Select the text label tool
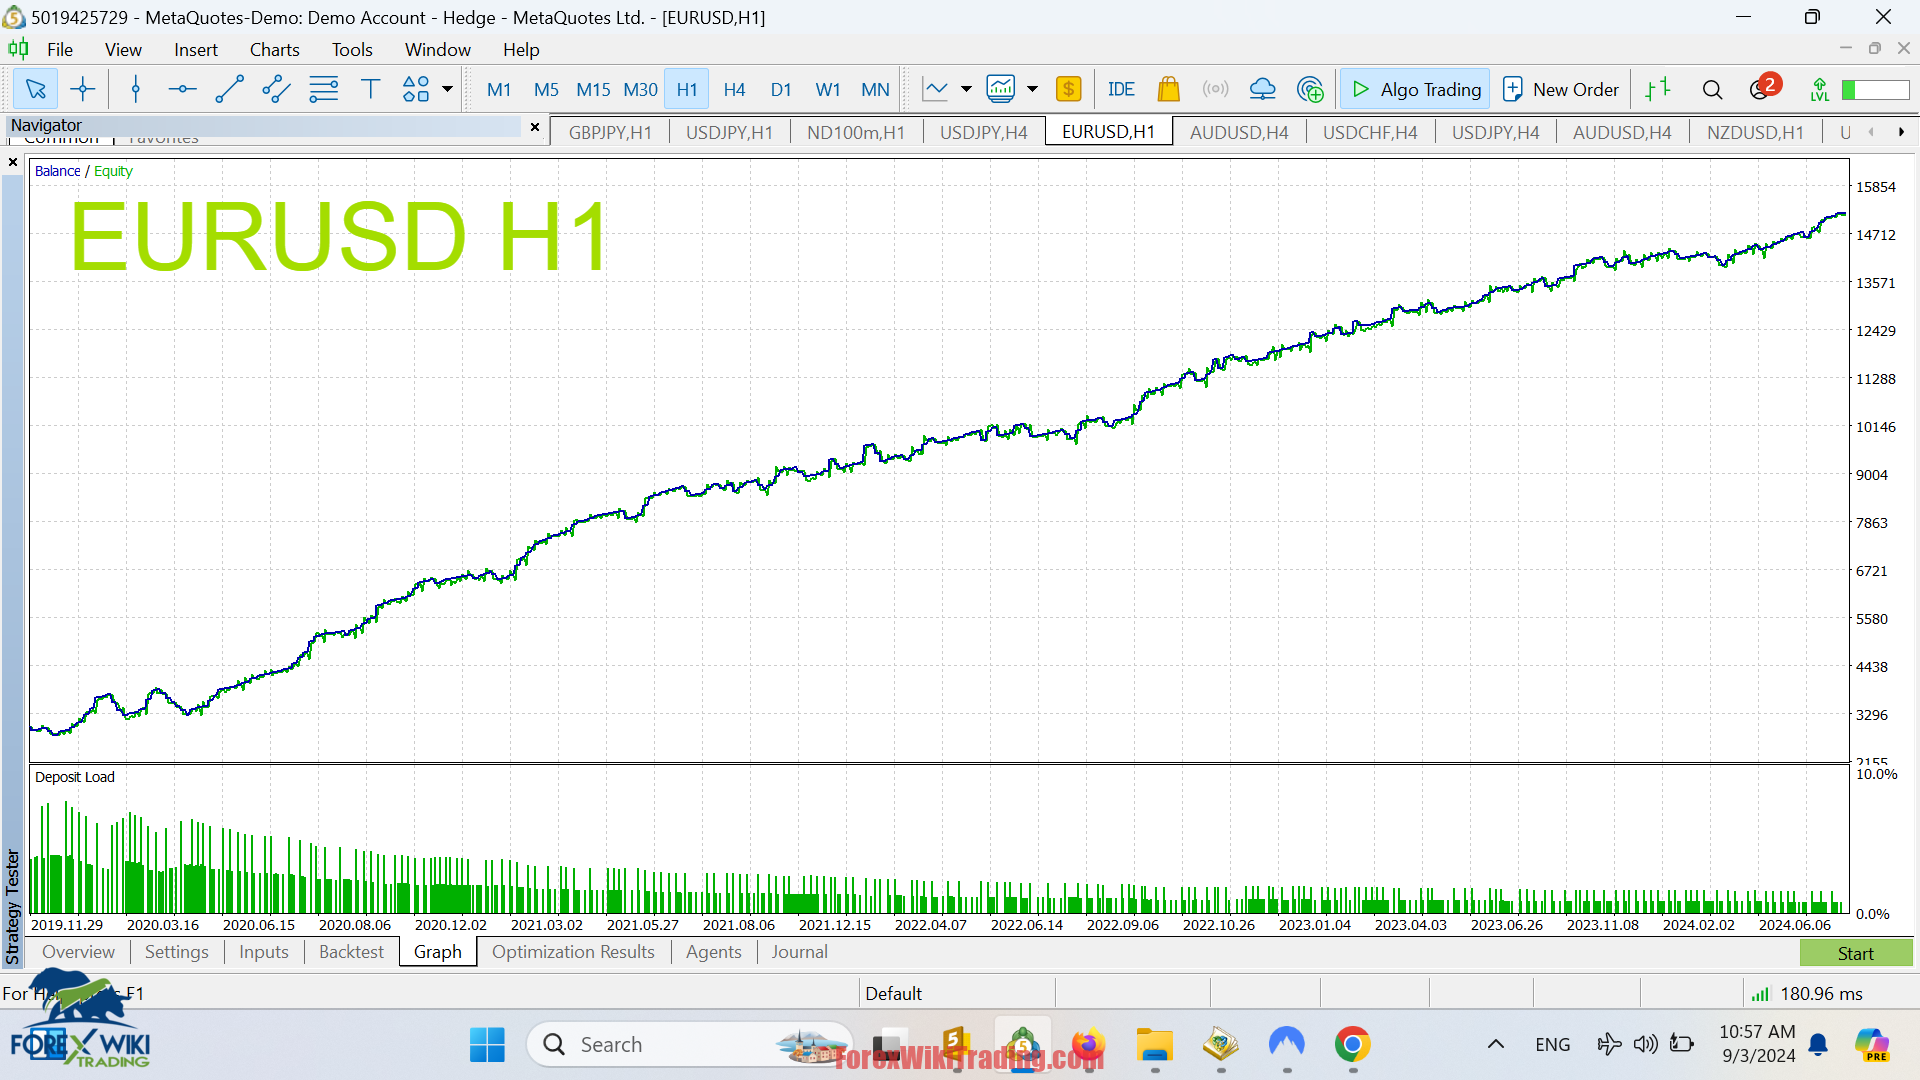The height and width of the screenshot is (1080, 1920). point(370,90)
